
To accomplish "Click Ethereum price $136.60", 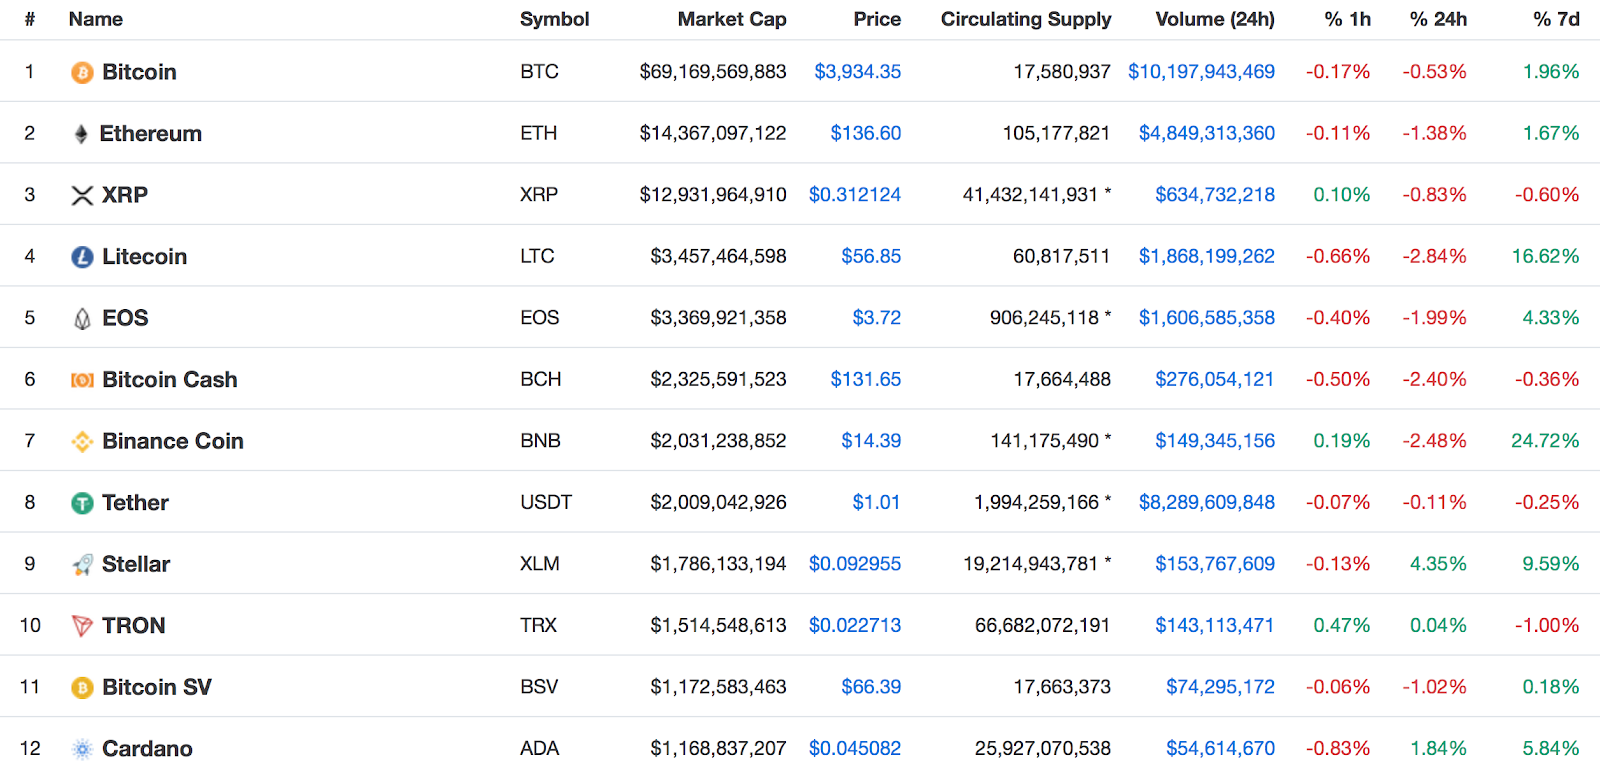I will [866, 133].
